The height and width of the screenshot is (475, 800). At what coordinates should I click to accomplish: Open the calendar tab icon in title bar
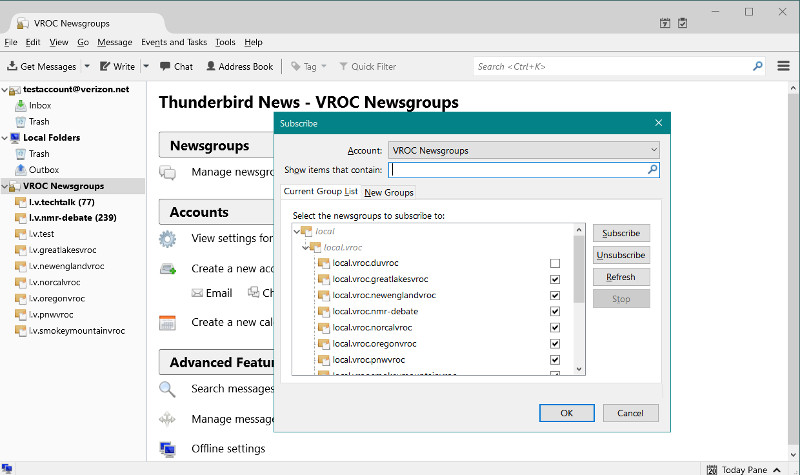click(665, 23)
